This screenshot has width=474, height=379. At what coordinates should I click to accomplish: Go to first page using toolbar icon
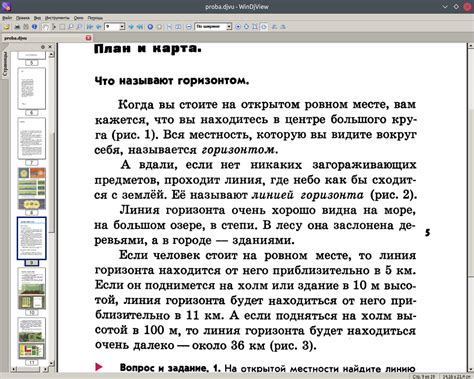tap(90, 27)
